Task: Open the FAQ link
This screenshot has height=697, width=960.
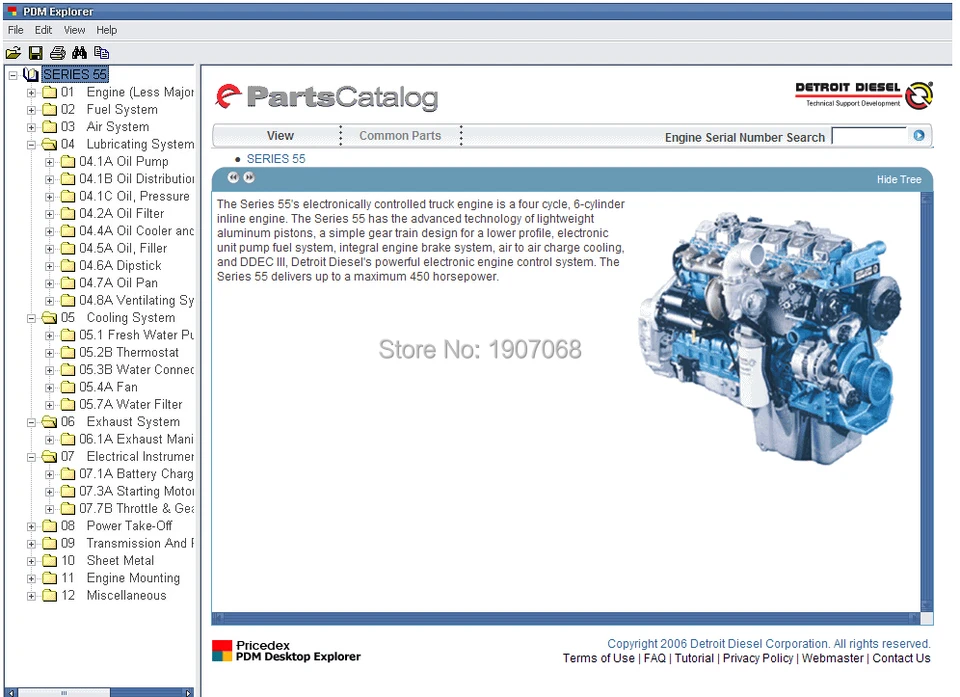Action: [x=654, y=658]
